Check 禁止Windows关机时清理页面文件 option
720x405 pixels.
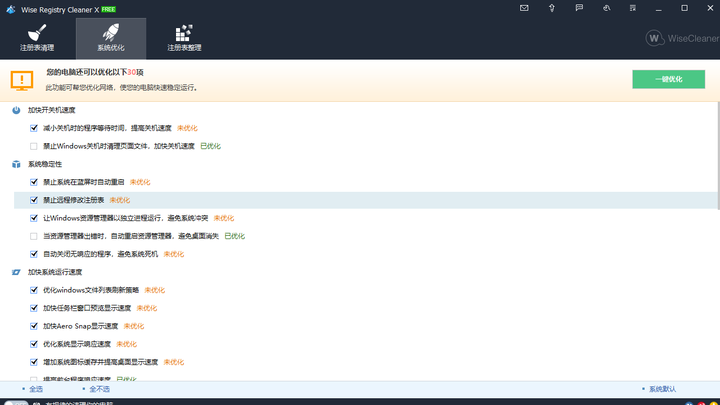tap(34, 146)
